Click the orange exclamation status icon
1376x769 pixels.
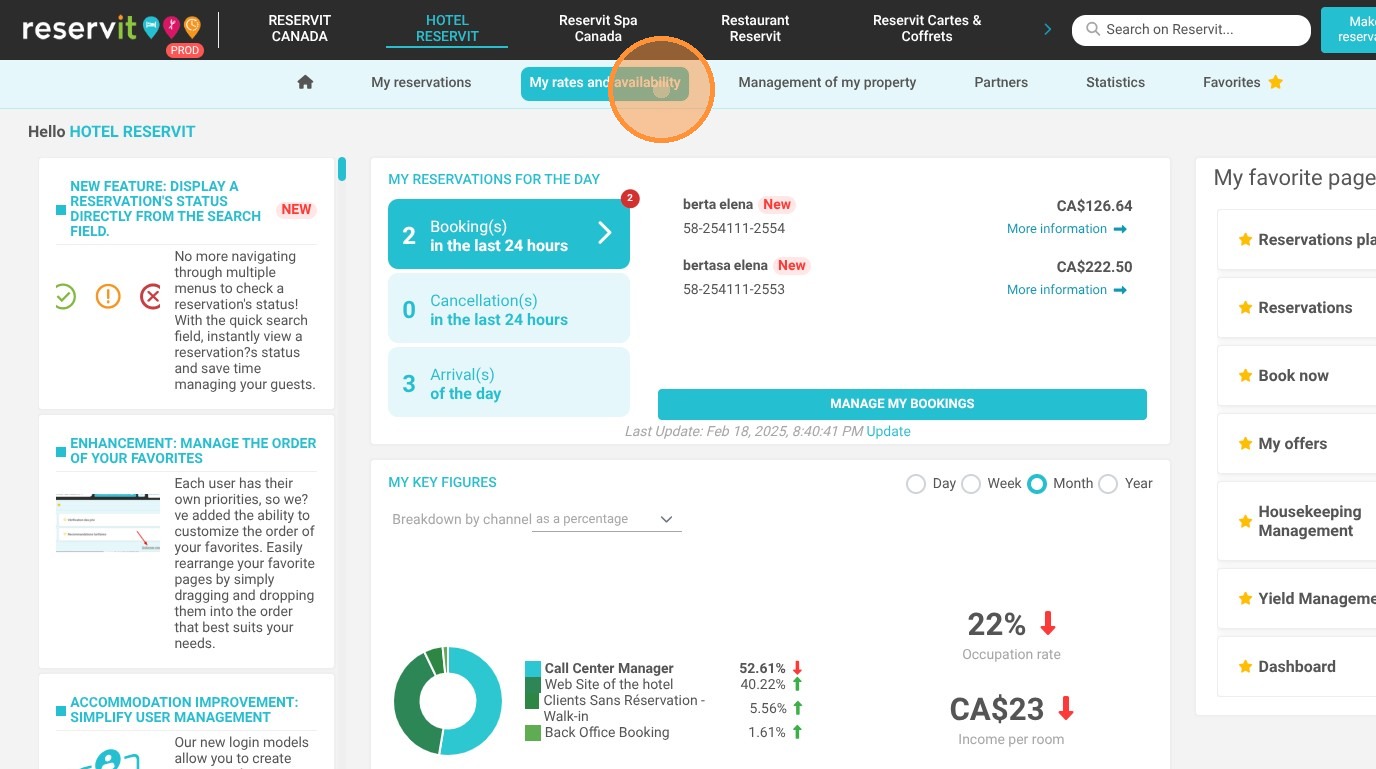108,297
